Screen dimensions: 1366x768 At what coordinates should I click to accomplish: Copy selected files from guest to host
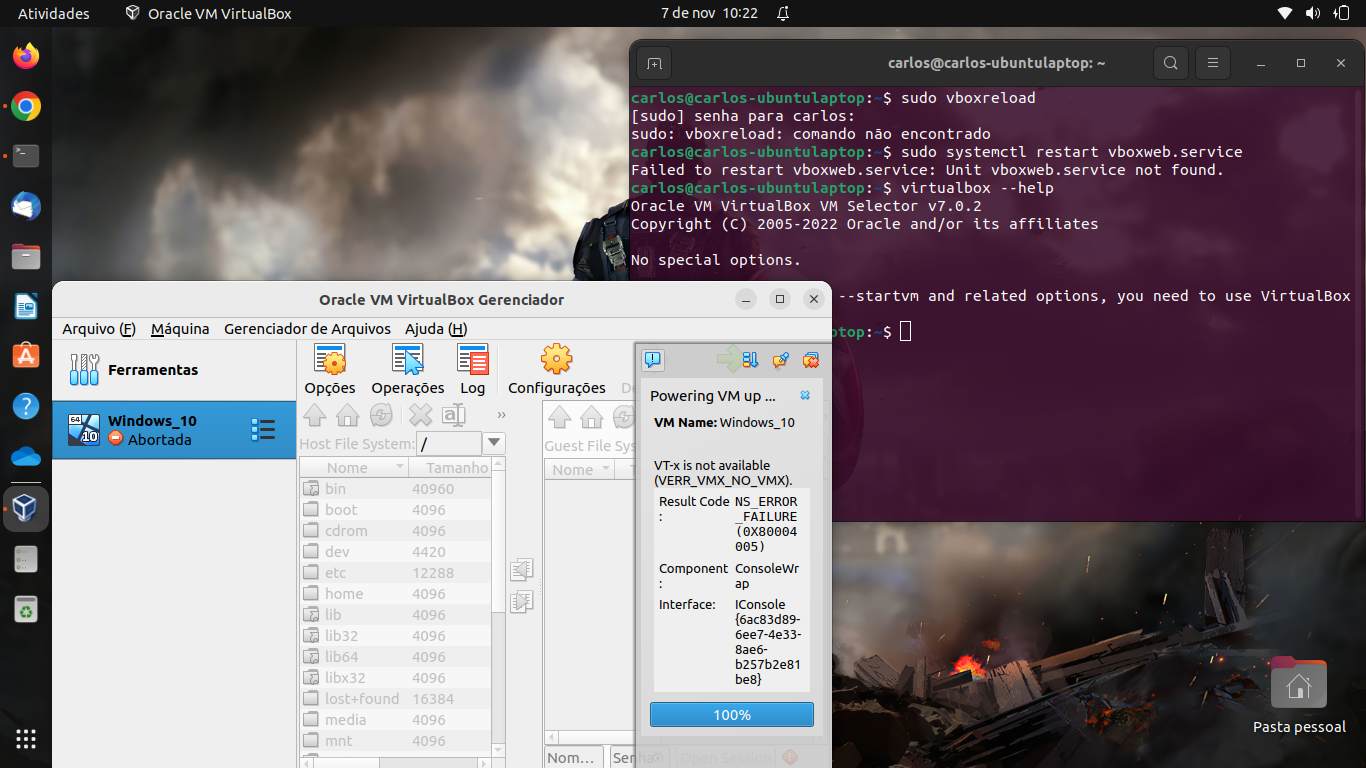[x=521, y=570]
